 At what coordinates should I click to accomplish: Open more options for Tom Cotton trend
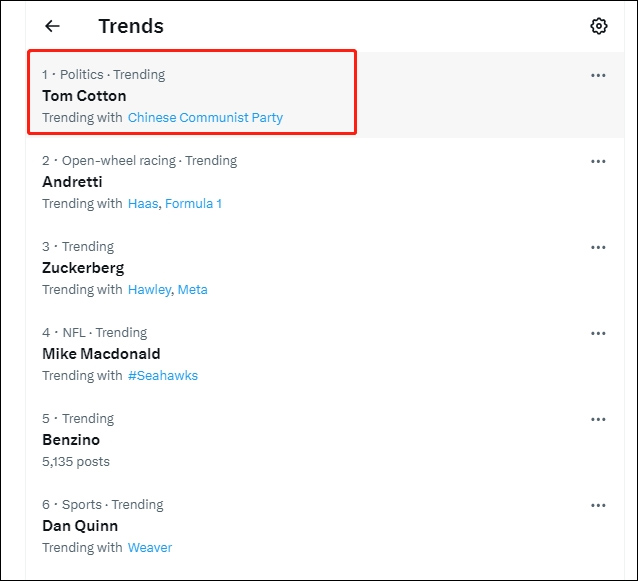click(x=598, y=75)
